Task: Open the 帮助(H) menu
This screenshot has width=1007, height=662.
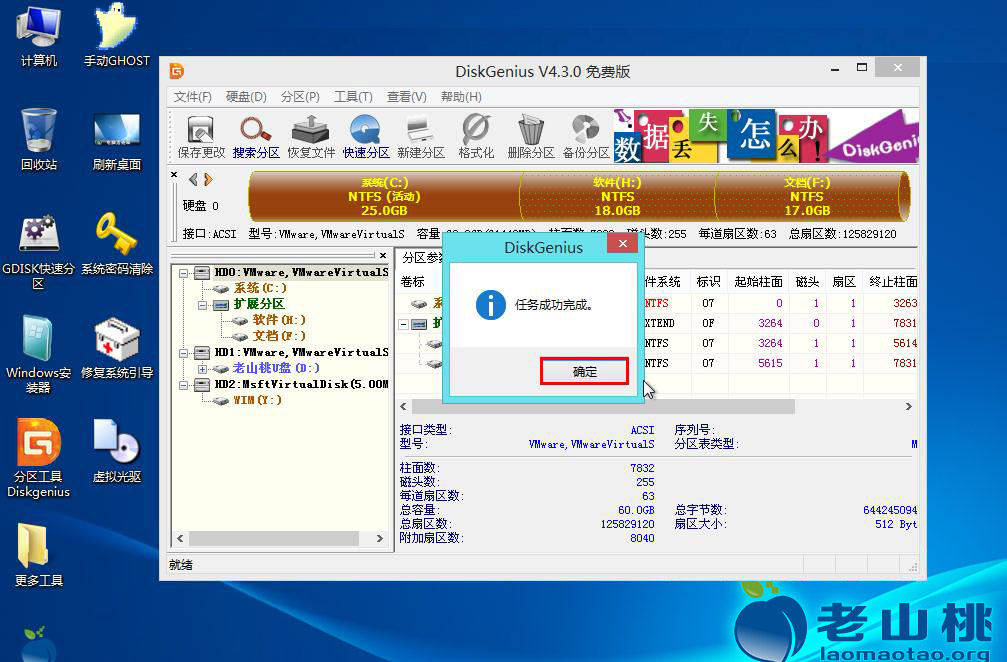Action: (460, 97)
